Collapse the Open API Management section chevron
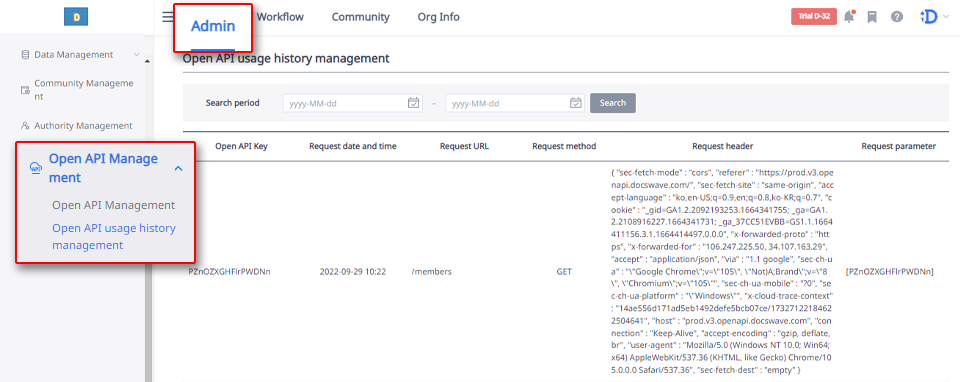Image resolution: width=960 pixels, height=382 pixels. (x=178, y=168)
